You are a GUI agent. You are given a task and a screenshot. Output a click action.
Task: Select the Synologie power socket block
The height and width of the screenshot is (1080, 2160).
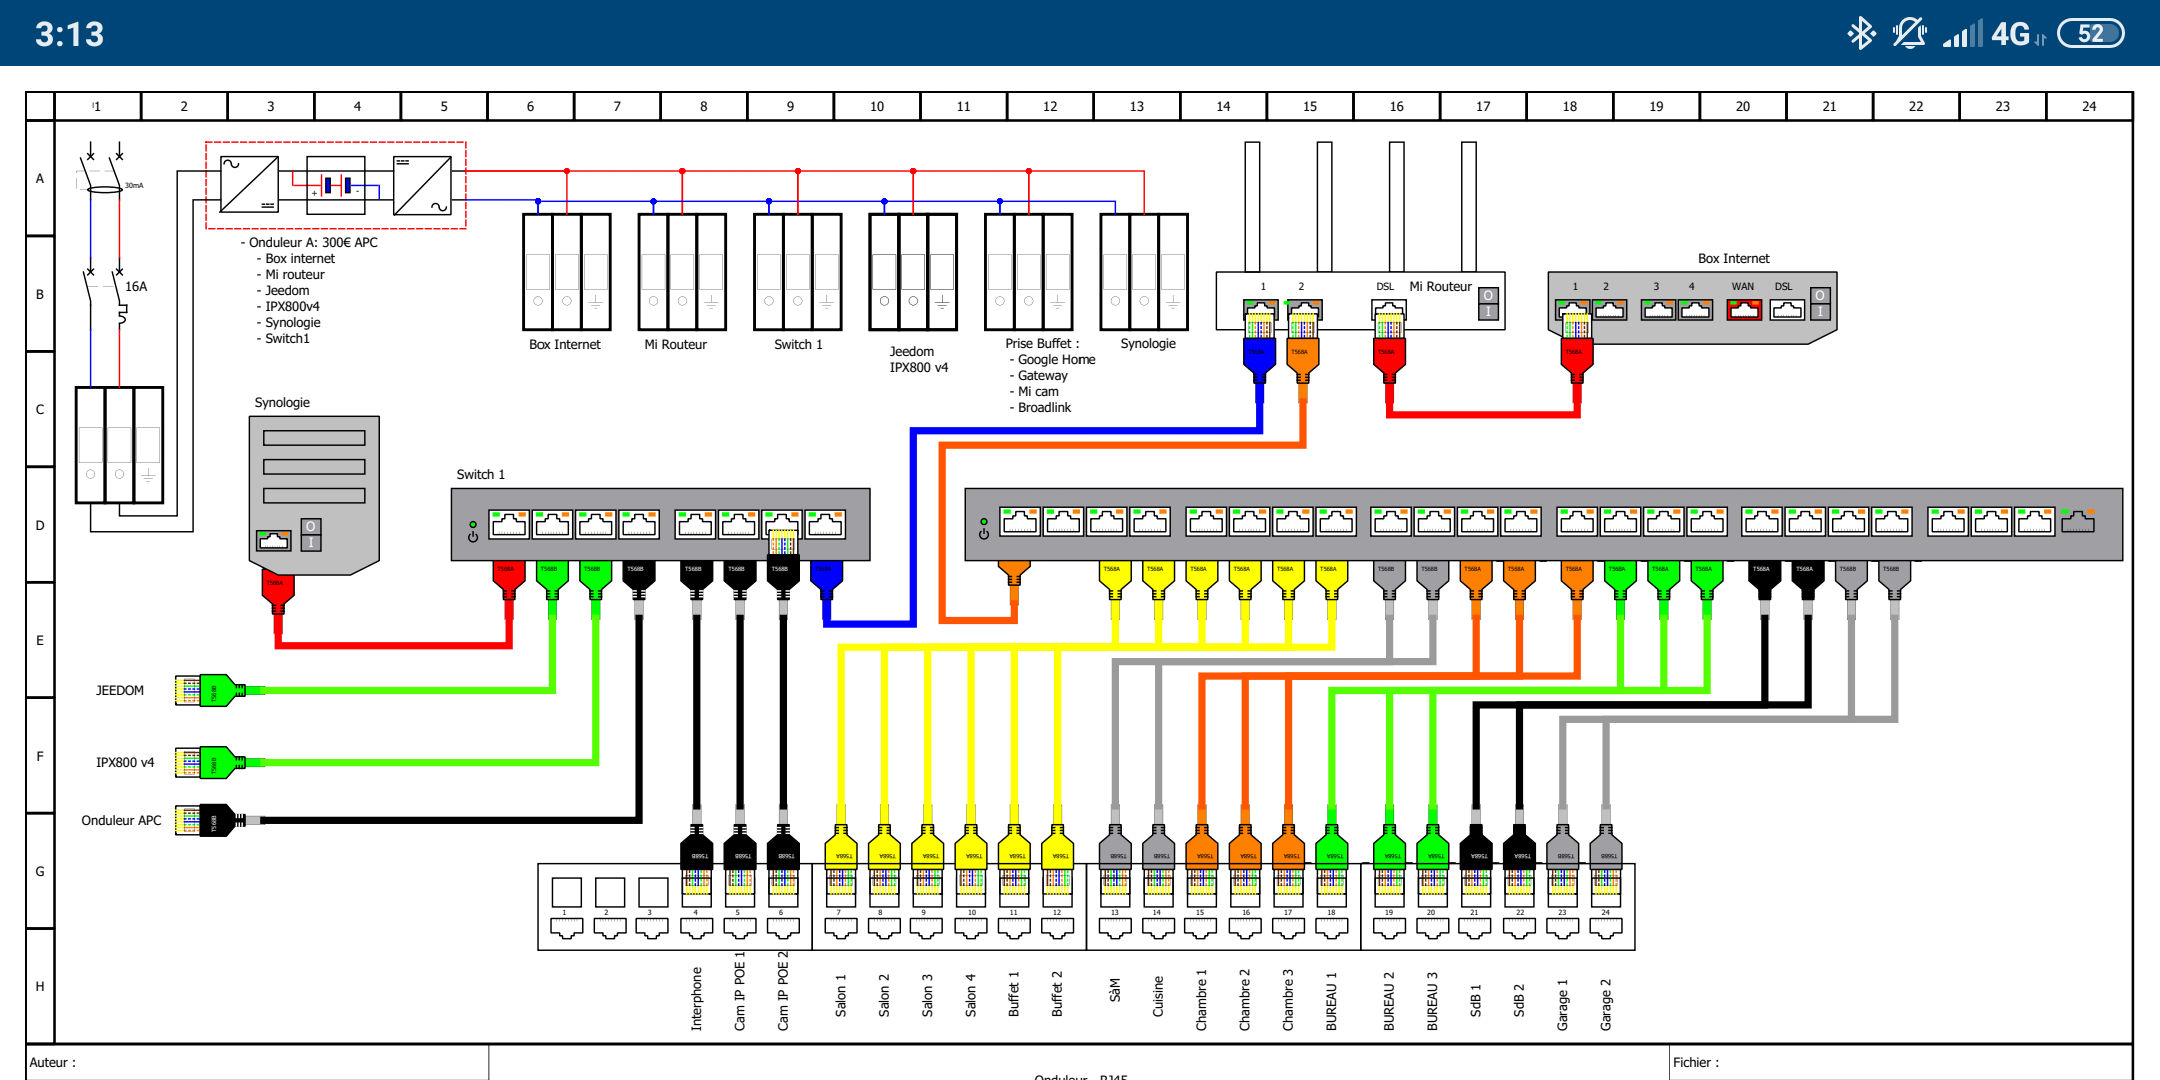(x=1144, y=271)
